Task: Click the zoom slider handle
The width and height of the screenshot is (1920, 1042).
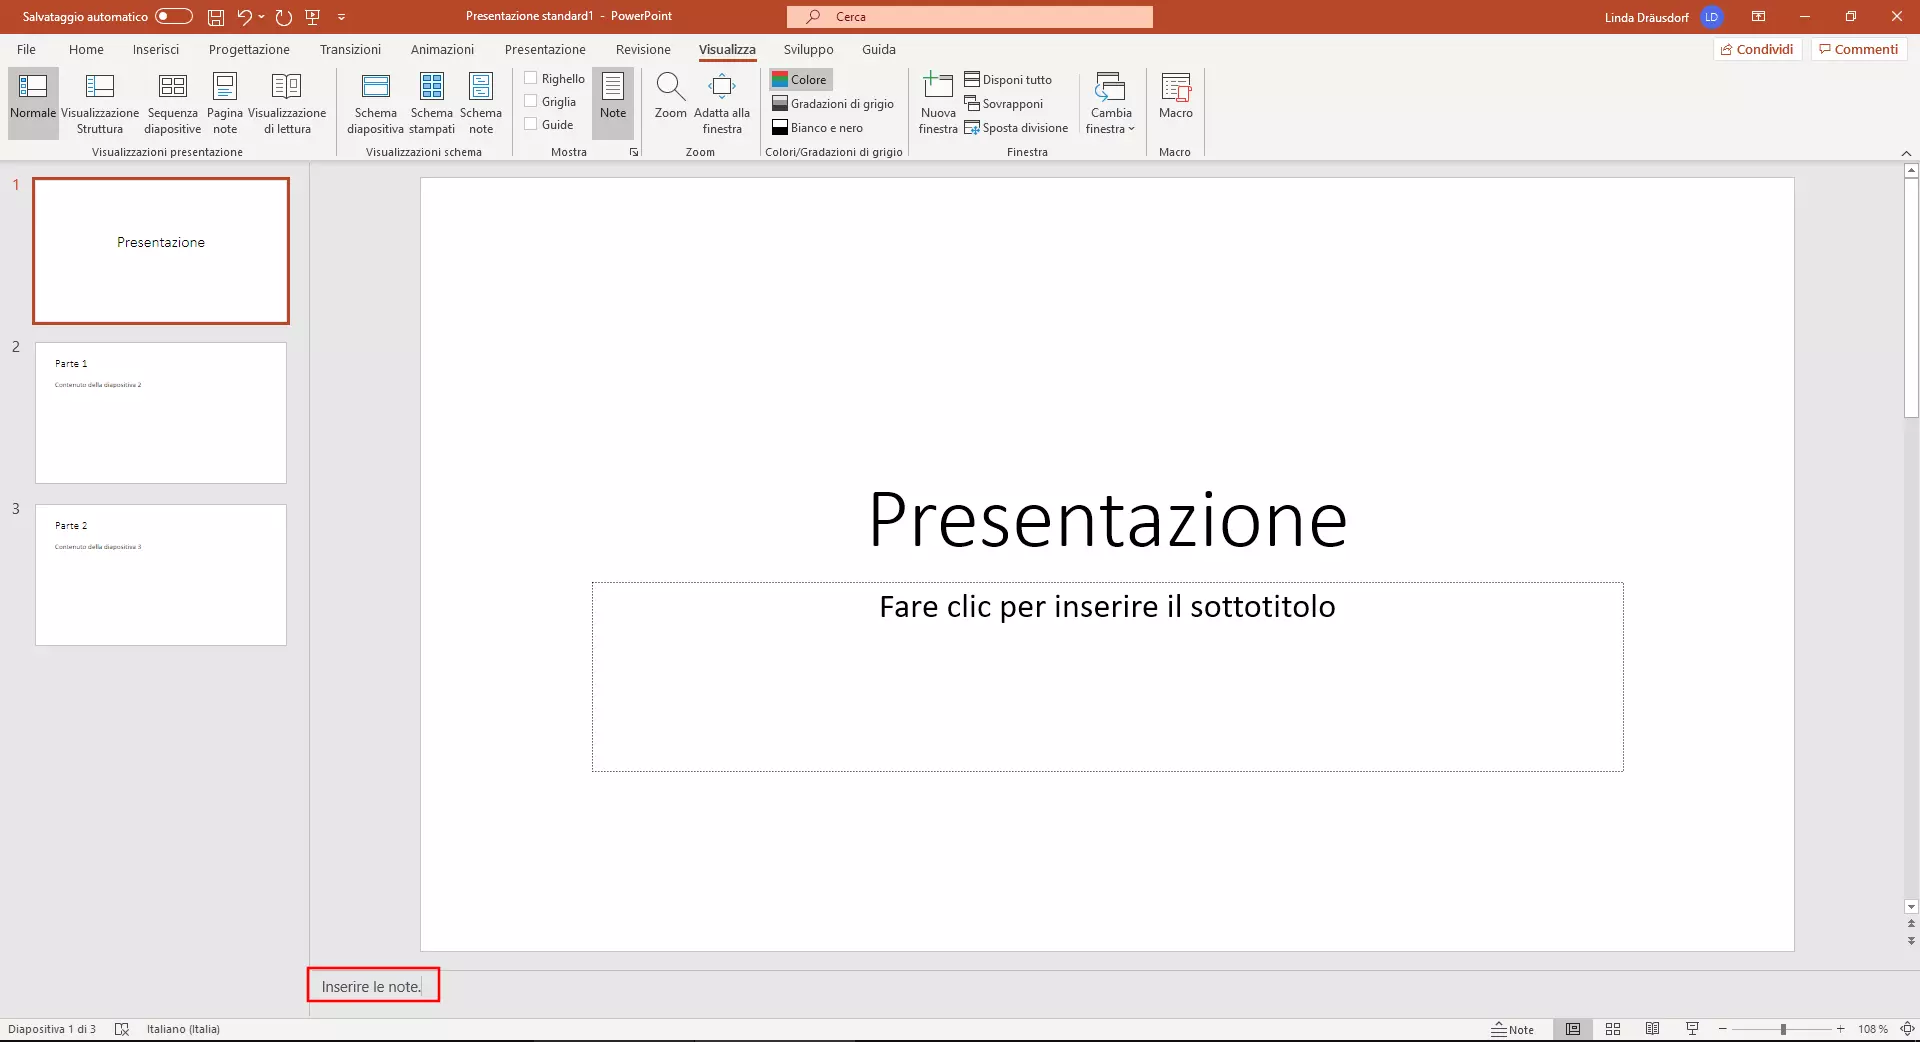Action: (1783, 1029)
